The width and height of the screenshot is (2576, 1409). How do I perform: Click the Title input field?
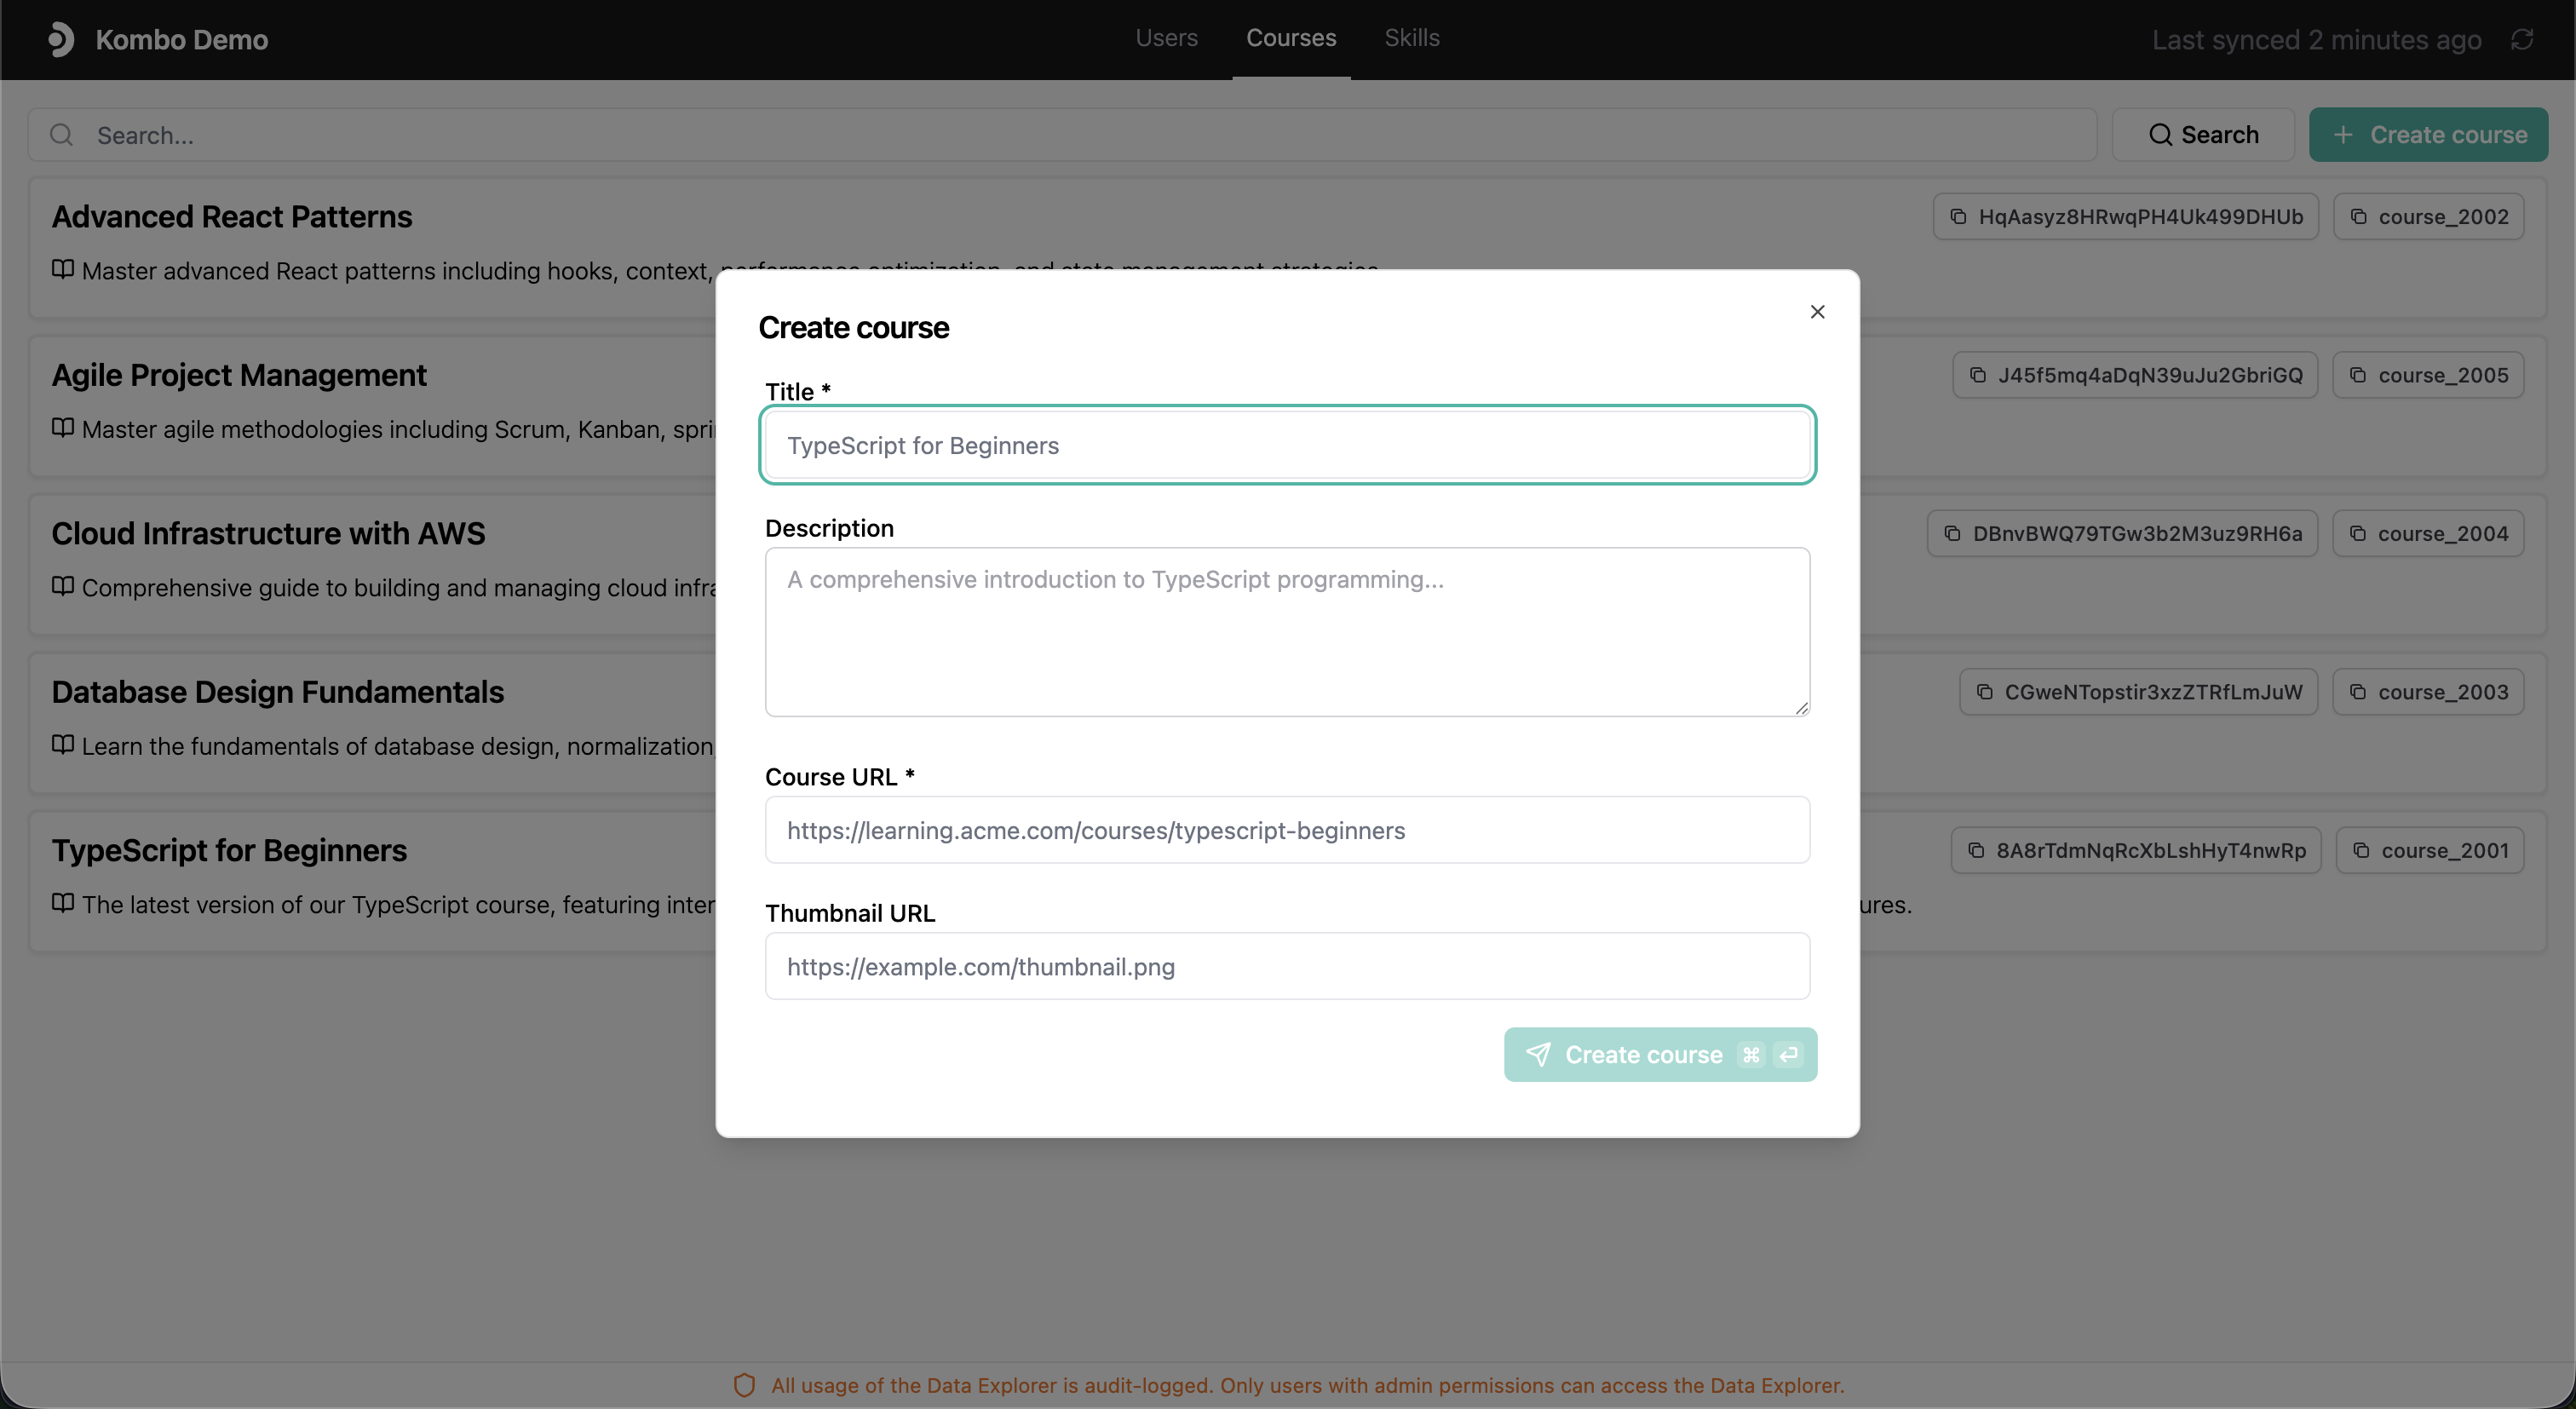point(1287,445)
